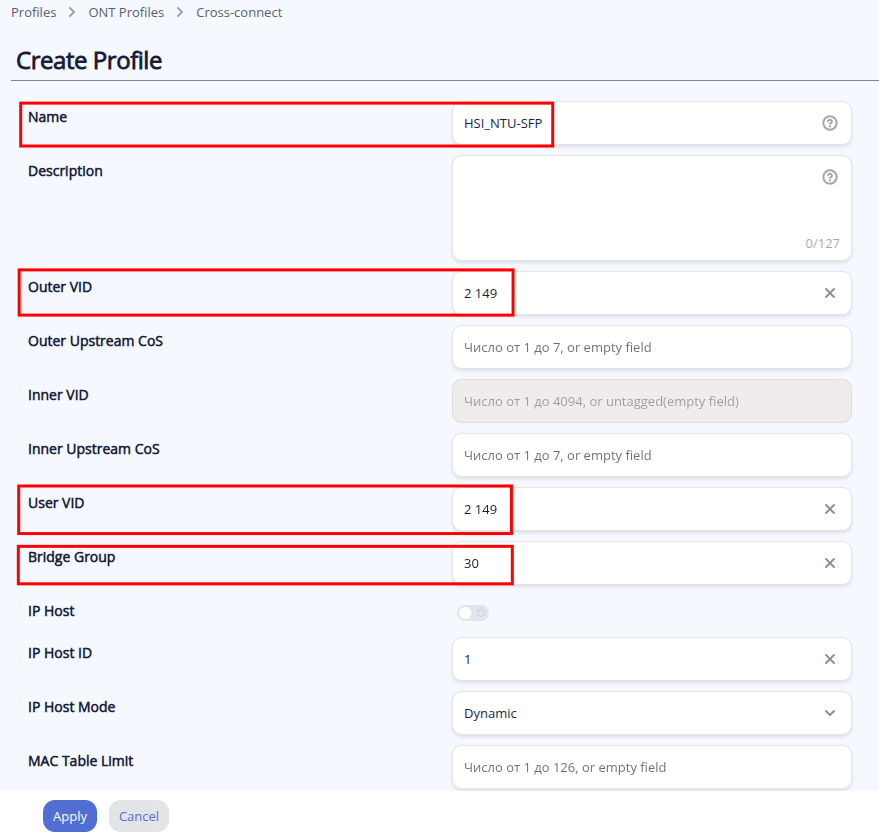
Task: Click the help icon in Name field
Action: pos(829,123)
